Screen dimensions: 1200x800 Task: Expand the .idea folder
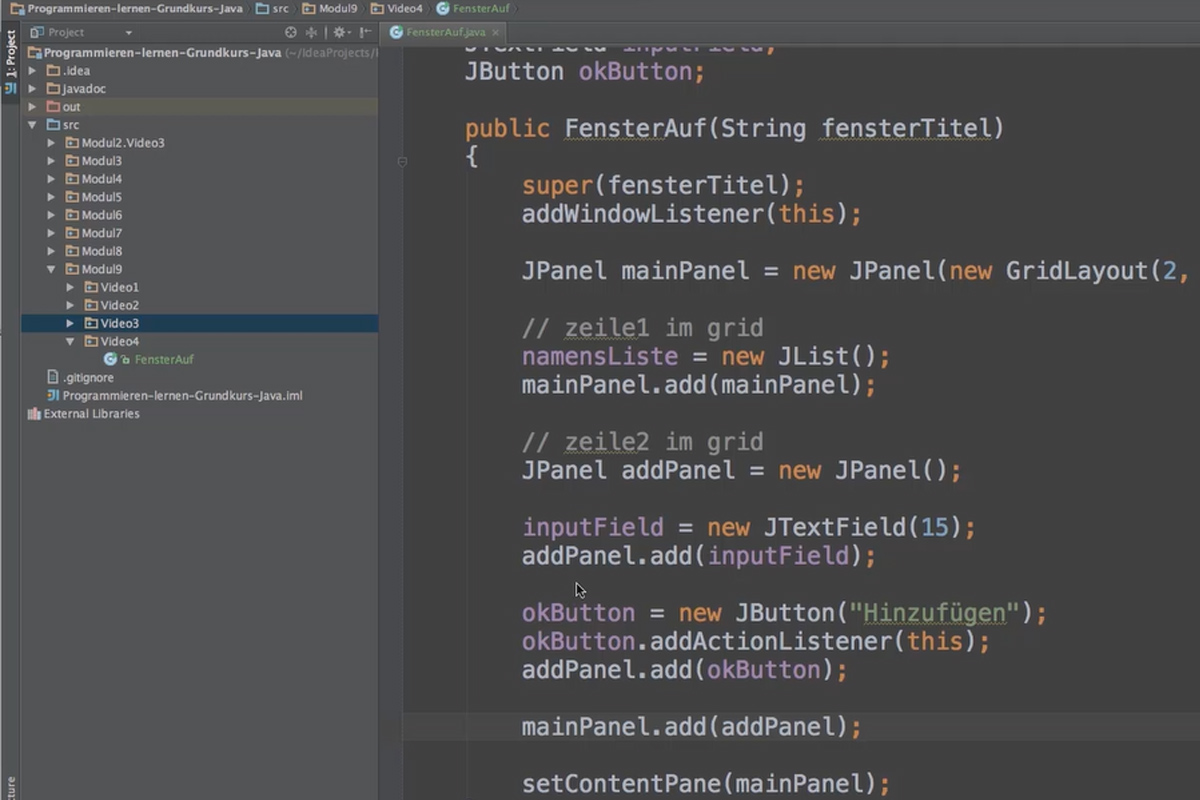[x=33, y=71]
